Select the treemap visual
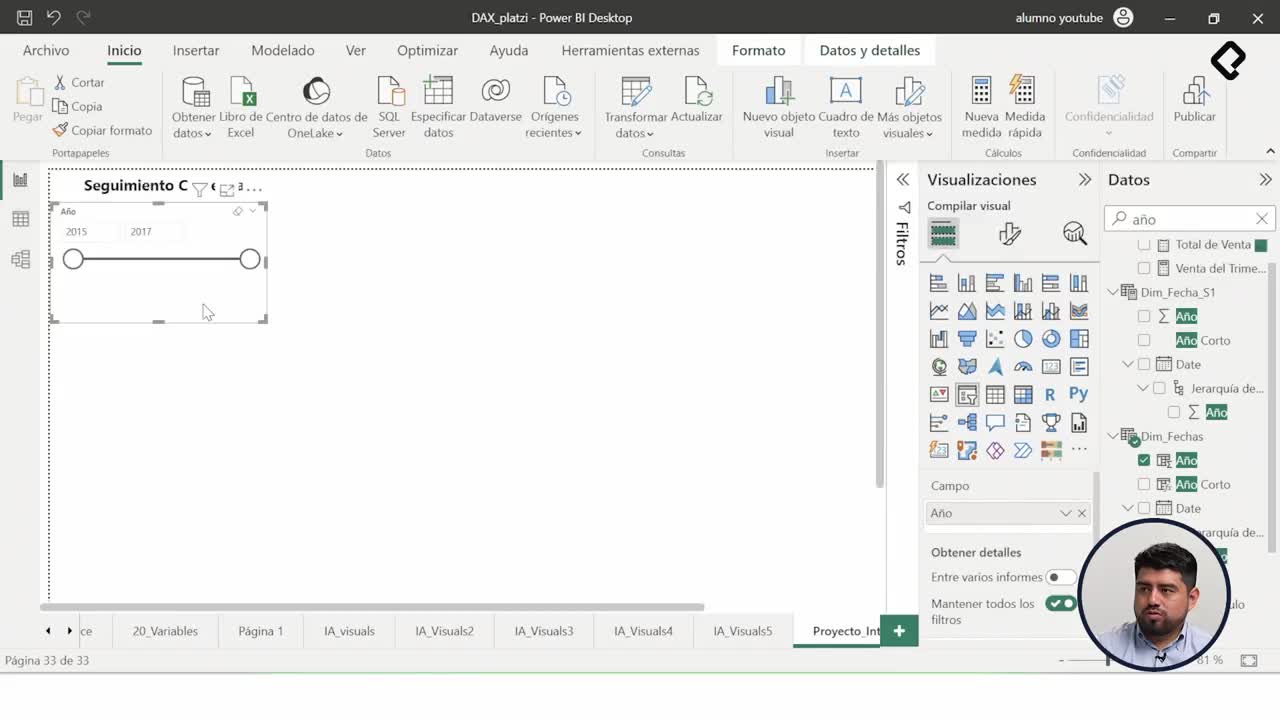1280x720 pixels. pos(1078,339)
